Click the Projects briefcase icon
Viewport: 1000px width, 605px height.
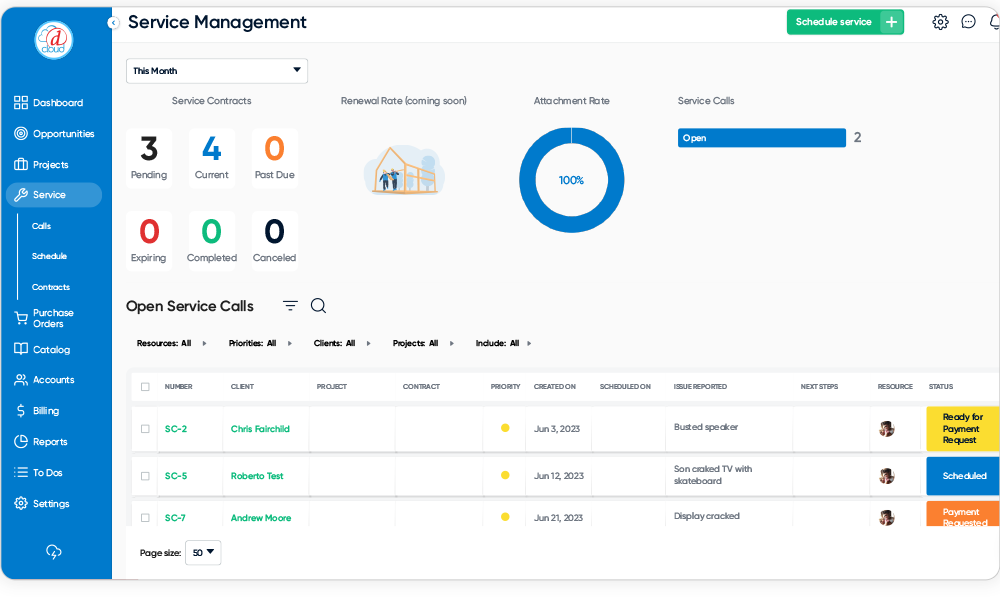(x=21, y=164)
